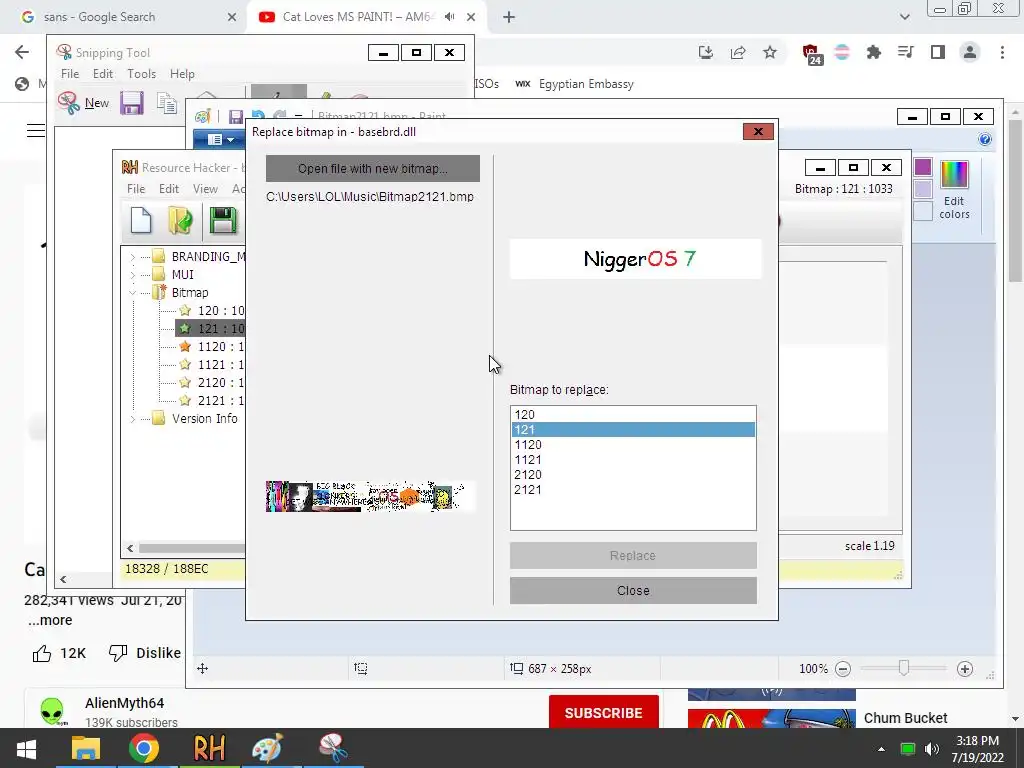This screenshot has height=768, width=1024.
Task: Show hidden tray icons chevron
Action: coord(881,748)
